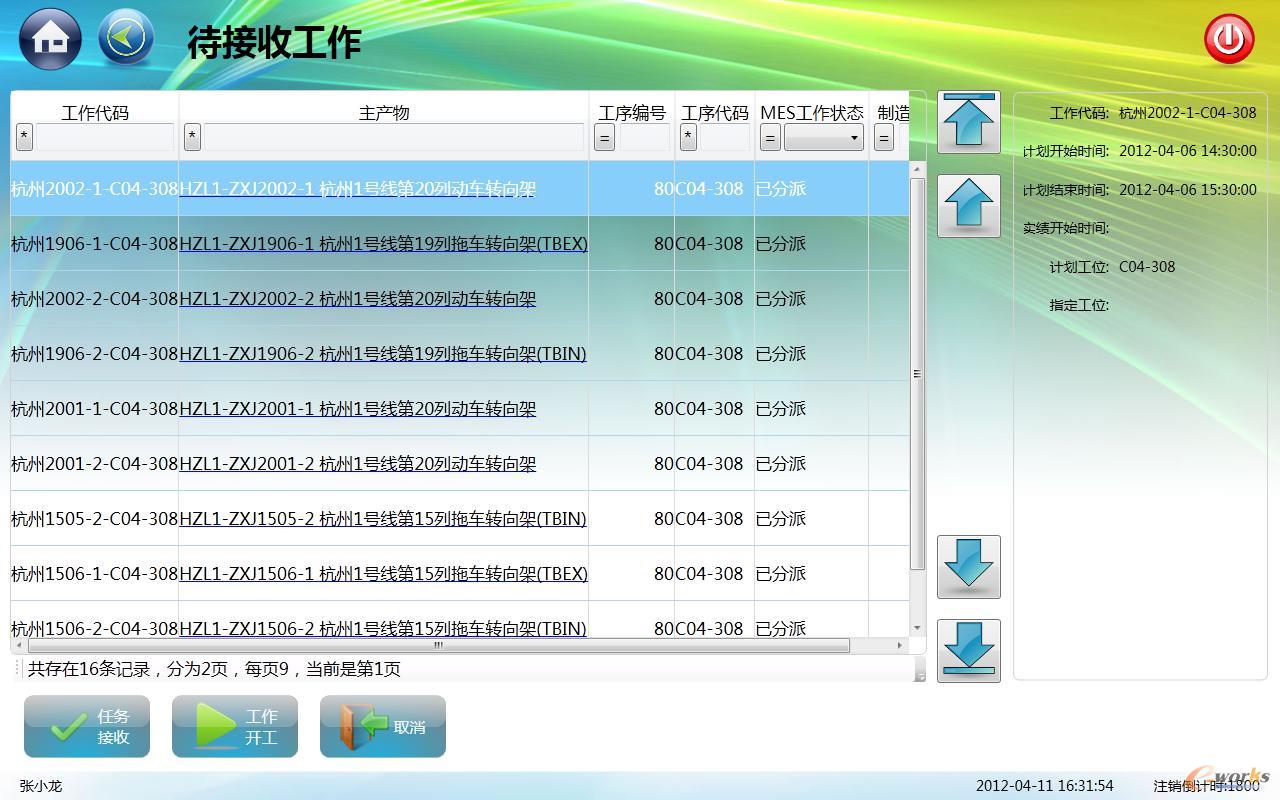1280x800 pixels.
Task: Jump to last page with bottom arrow
Action: click(x=968, y=651)
